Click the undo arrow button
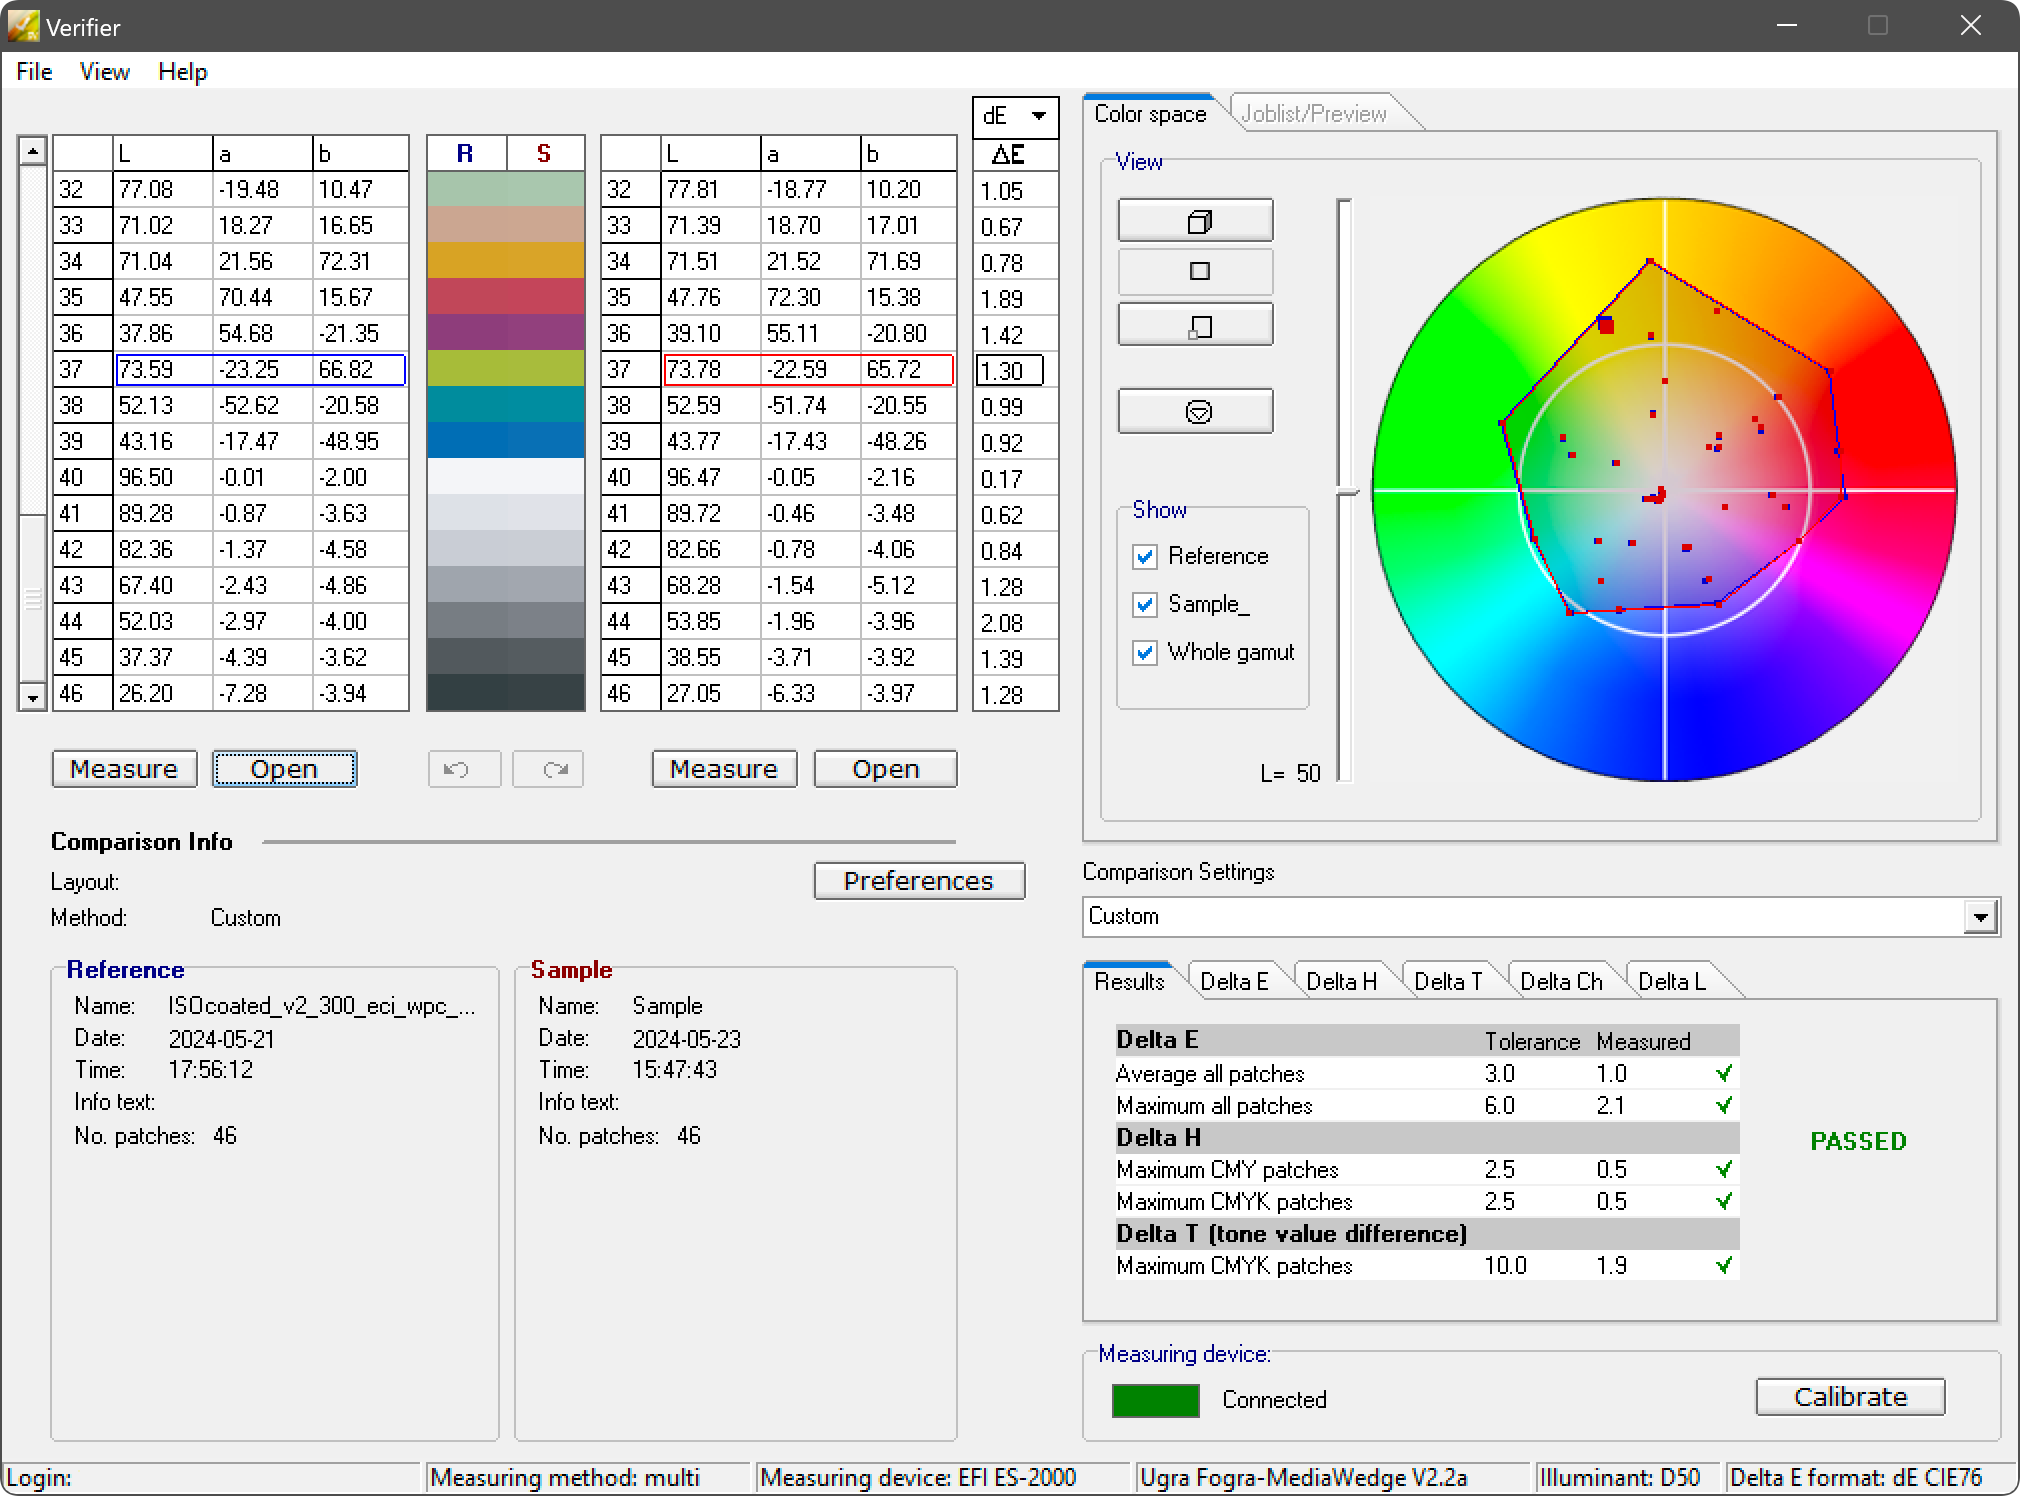 (464, 769)
